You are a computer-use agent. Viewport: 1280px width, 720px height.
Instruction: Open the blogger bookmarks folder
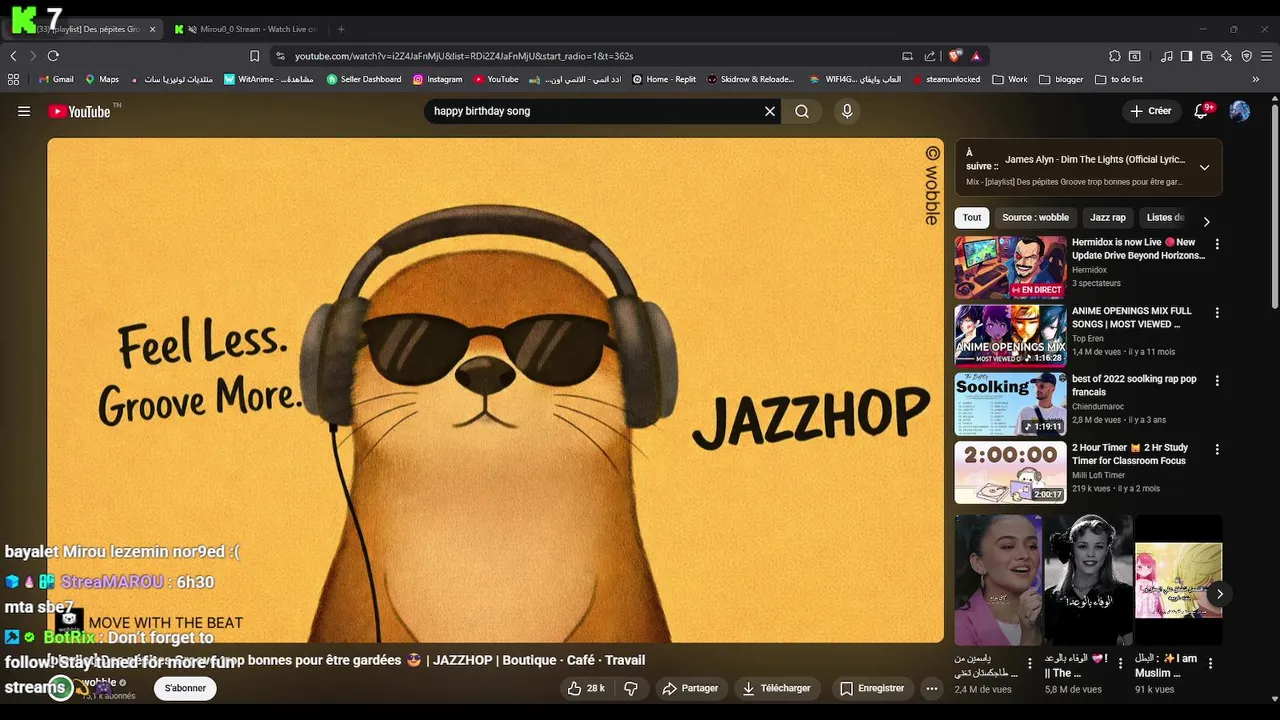[x=1061, y=79]
